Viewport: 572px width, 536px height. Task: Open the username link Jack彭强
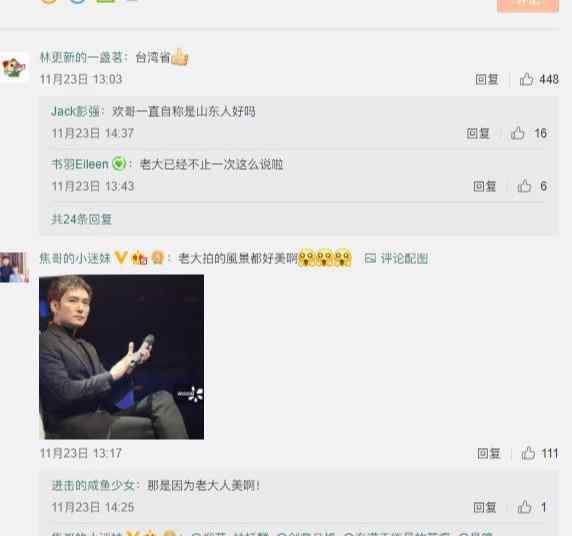[76, 111]
